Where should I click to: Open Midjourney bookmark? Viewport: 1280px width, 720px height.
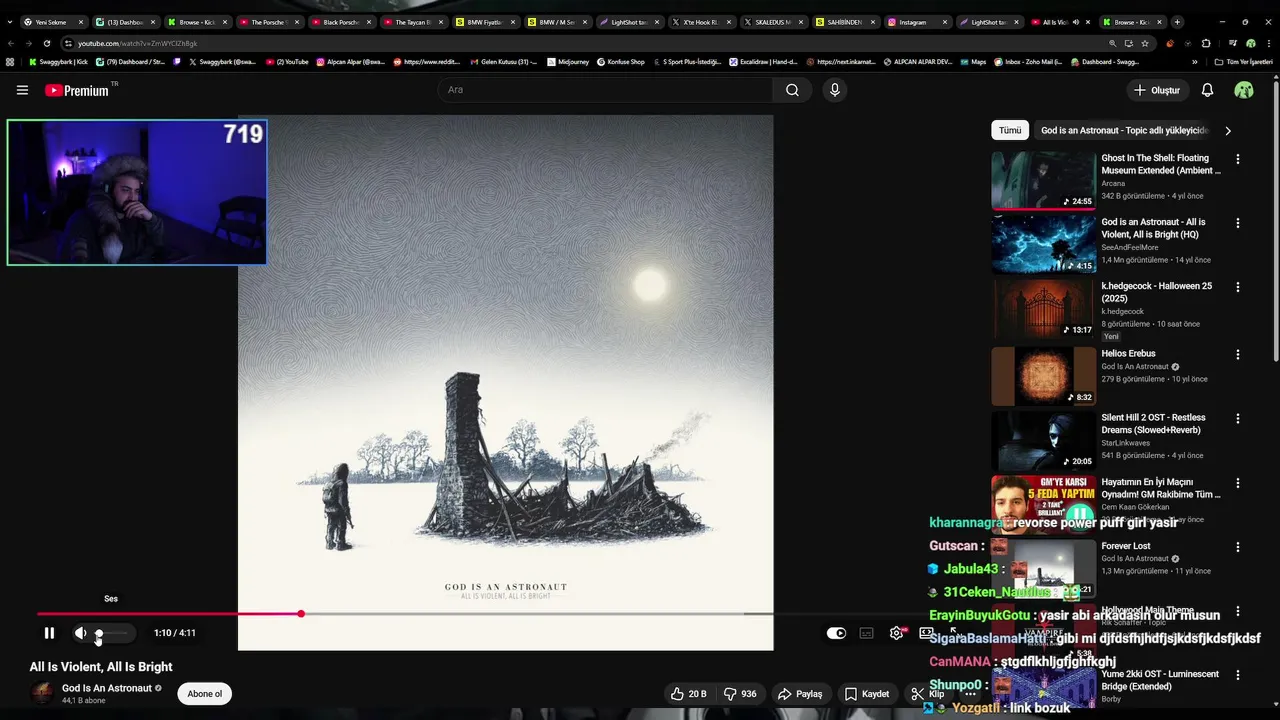click(566, 62)
